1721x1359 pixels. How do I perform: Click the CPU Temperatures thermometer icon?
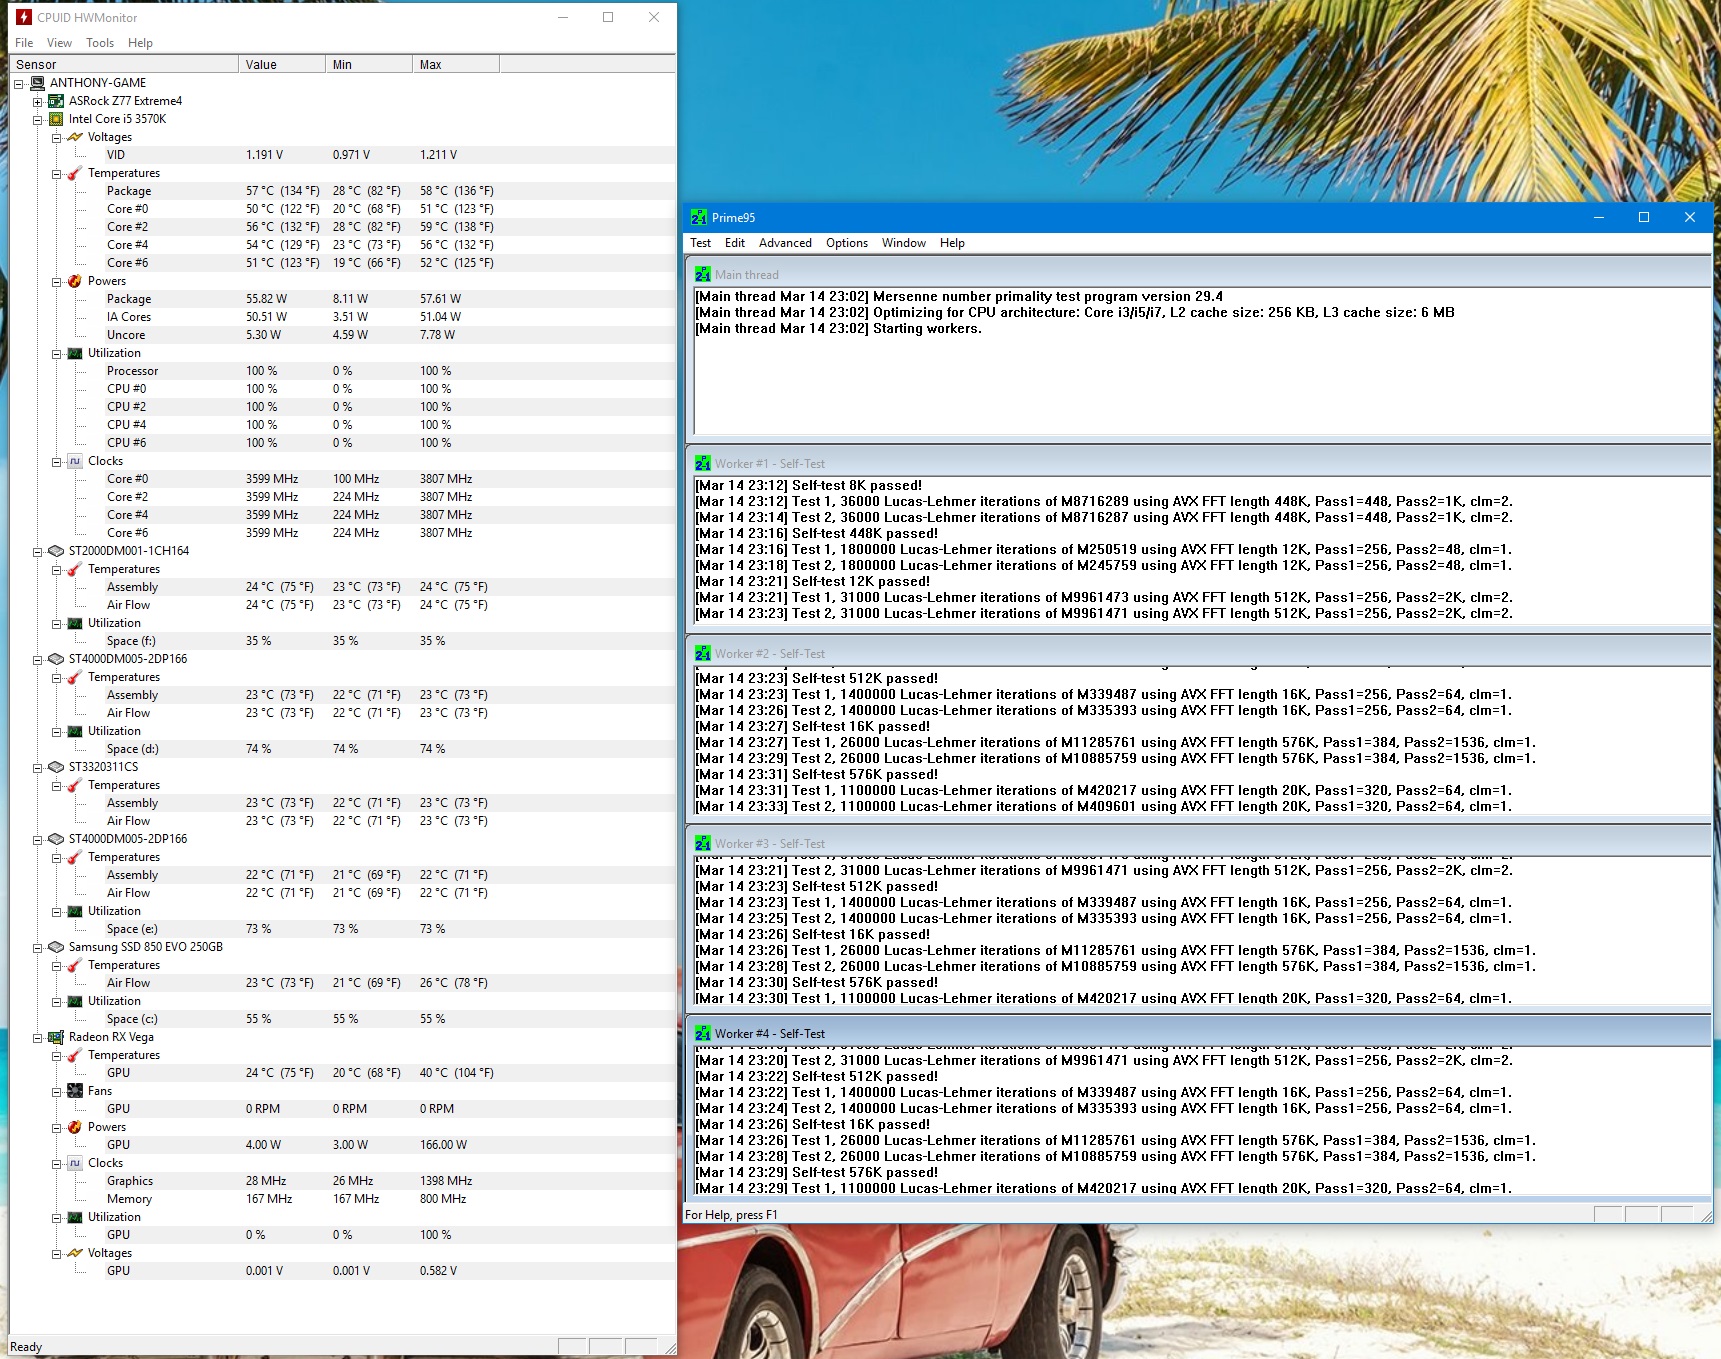pos(74,173)
